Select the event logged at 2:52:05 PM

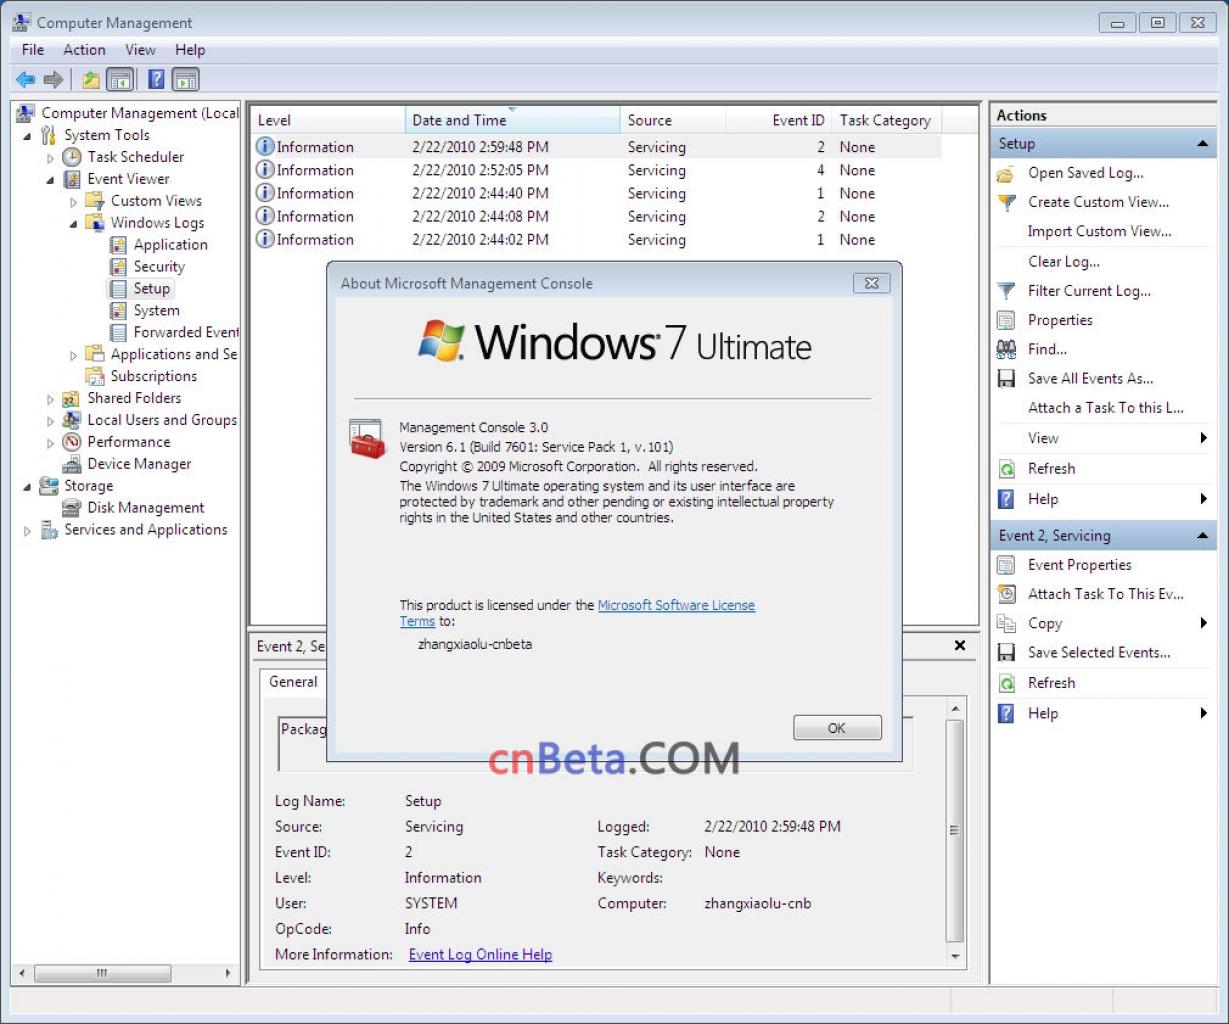coord(597,171)
